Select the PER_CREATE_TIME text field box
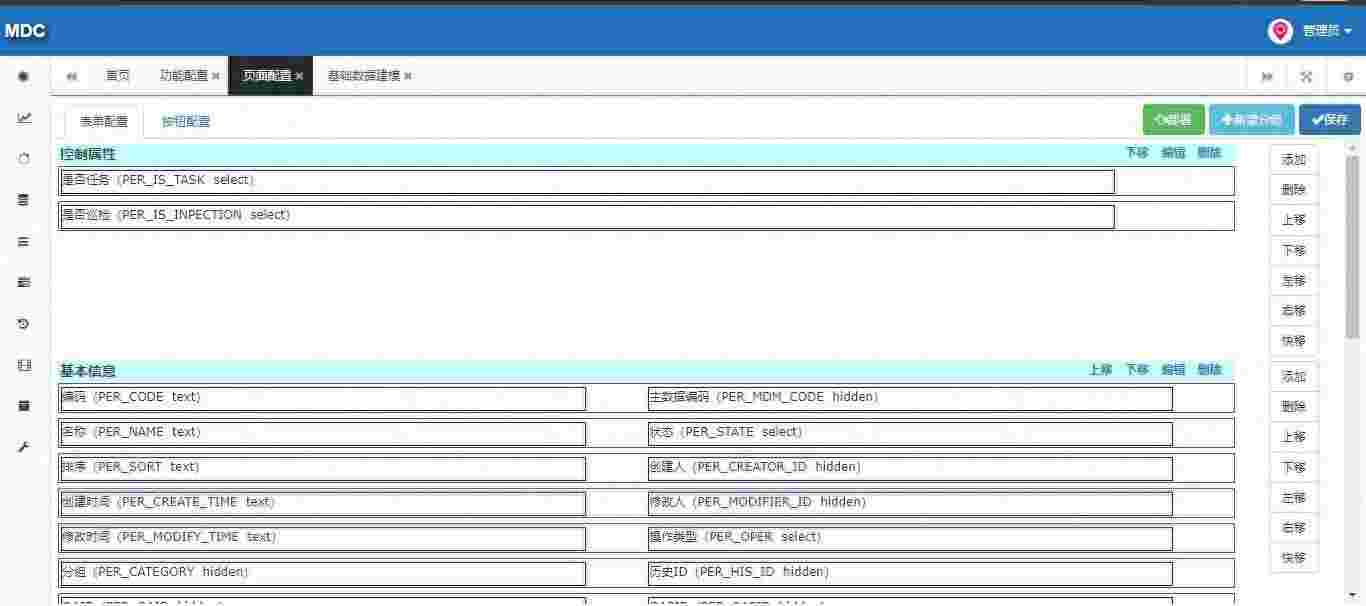 click(x=323, y=503)
